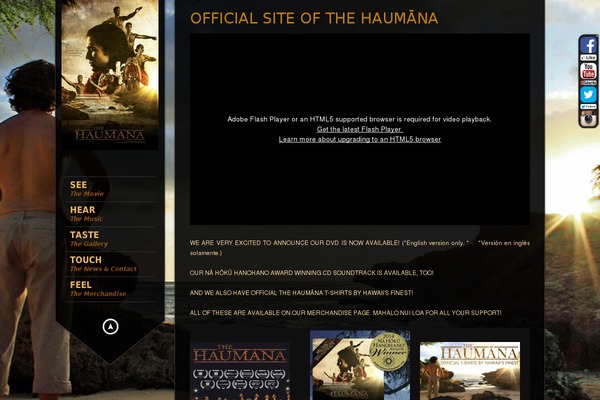Open TOUCH The News & Contact
Viewport: 600px width, 400px height.
(110, 264)
